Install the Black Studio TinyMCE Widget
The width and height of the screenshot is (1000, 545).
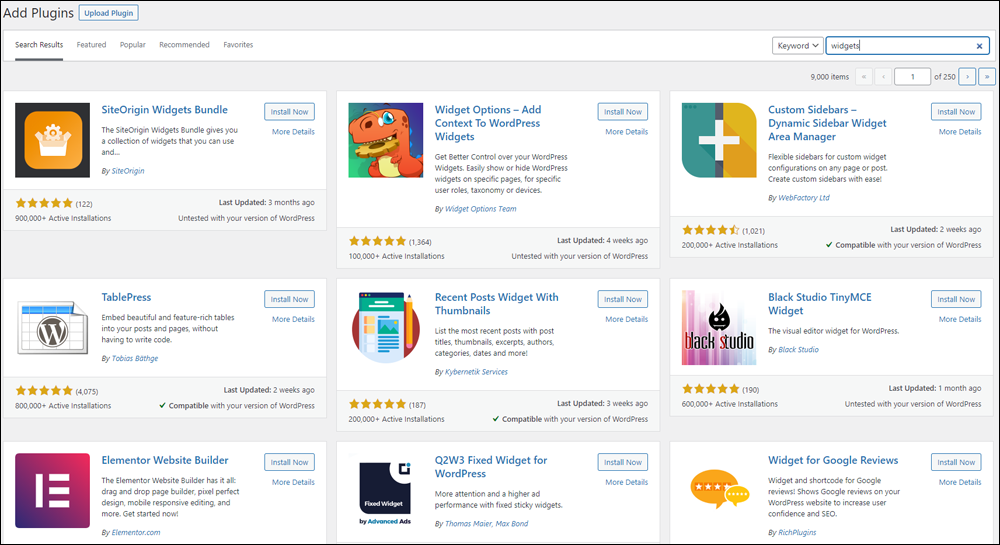[956, 299]
